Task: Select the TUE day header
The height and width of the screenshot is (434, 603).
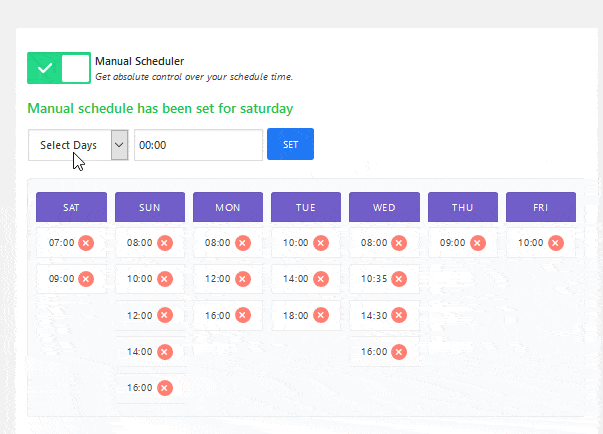Action: tap(306, 207)
